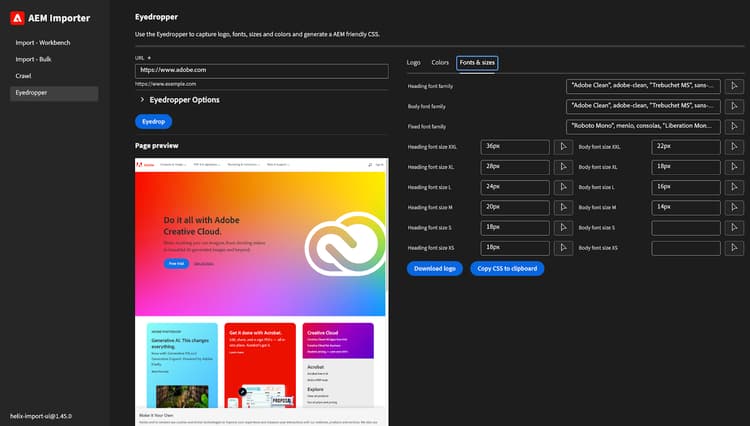Open Import - Bulk page

pyautogui.click(x=33, y=59)
